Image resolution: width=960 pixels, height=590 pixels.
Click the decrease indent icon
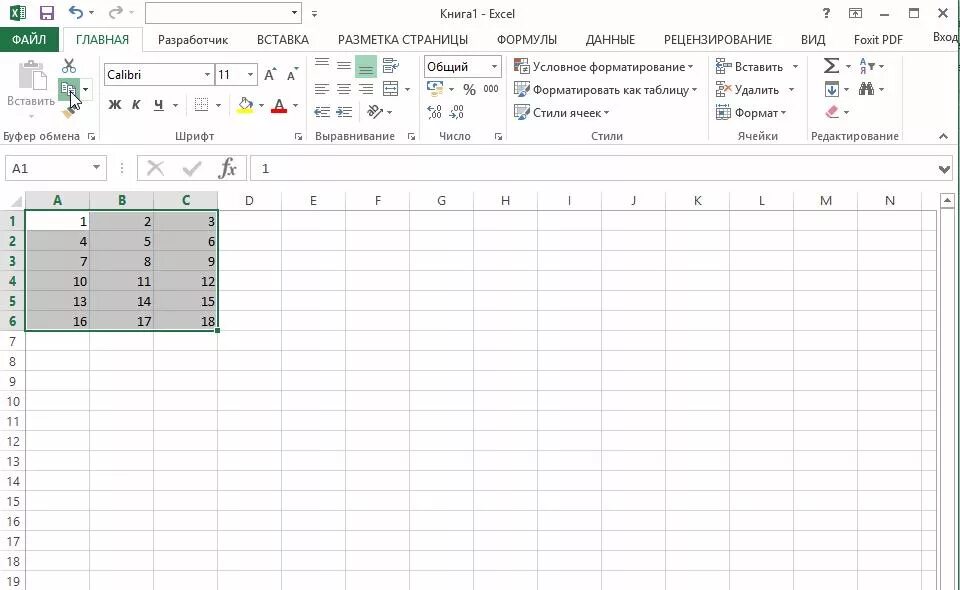[322, 112]
